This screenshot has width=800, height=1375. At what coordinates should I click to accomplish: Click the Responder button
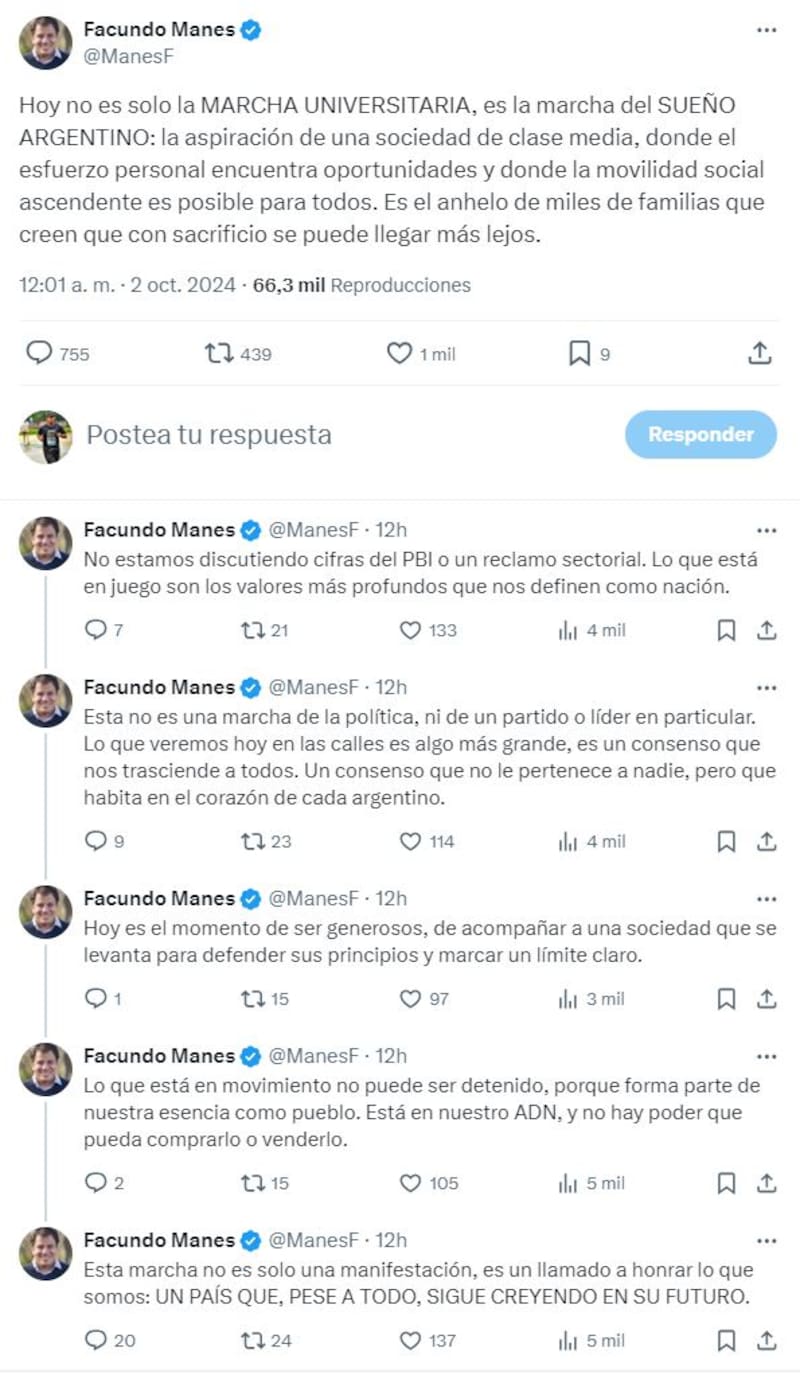(x=700, y=434)
